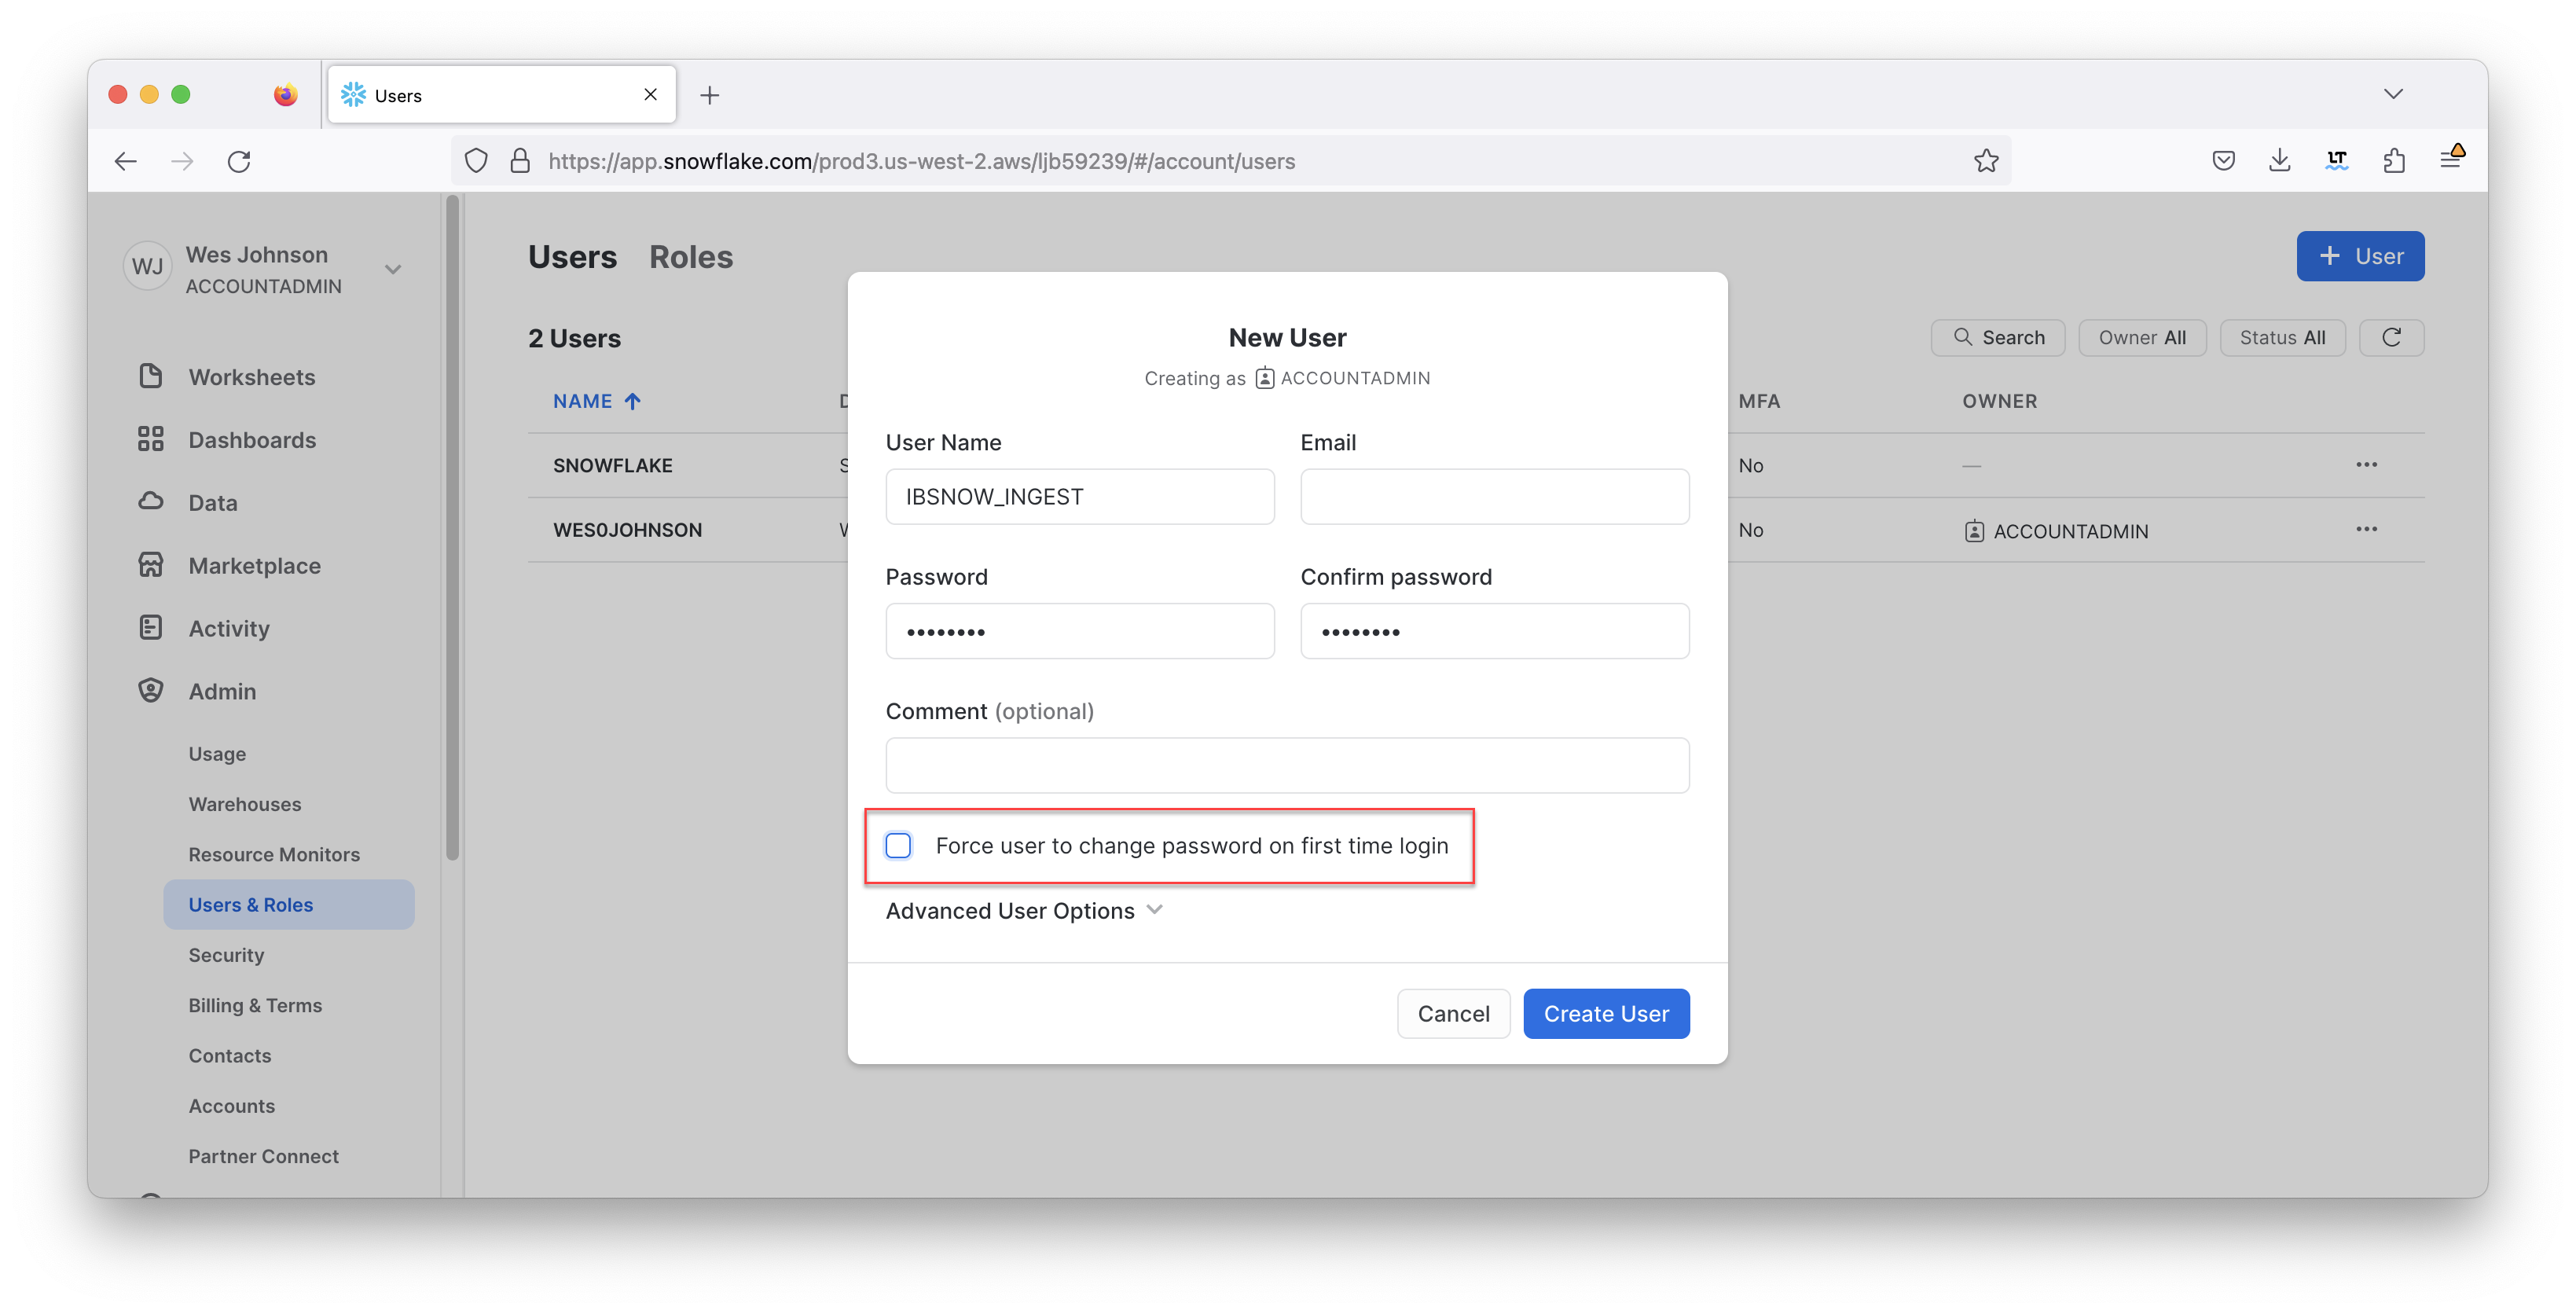Open the Owner All filter

coord(2142,337)
